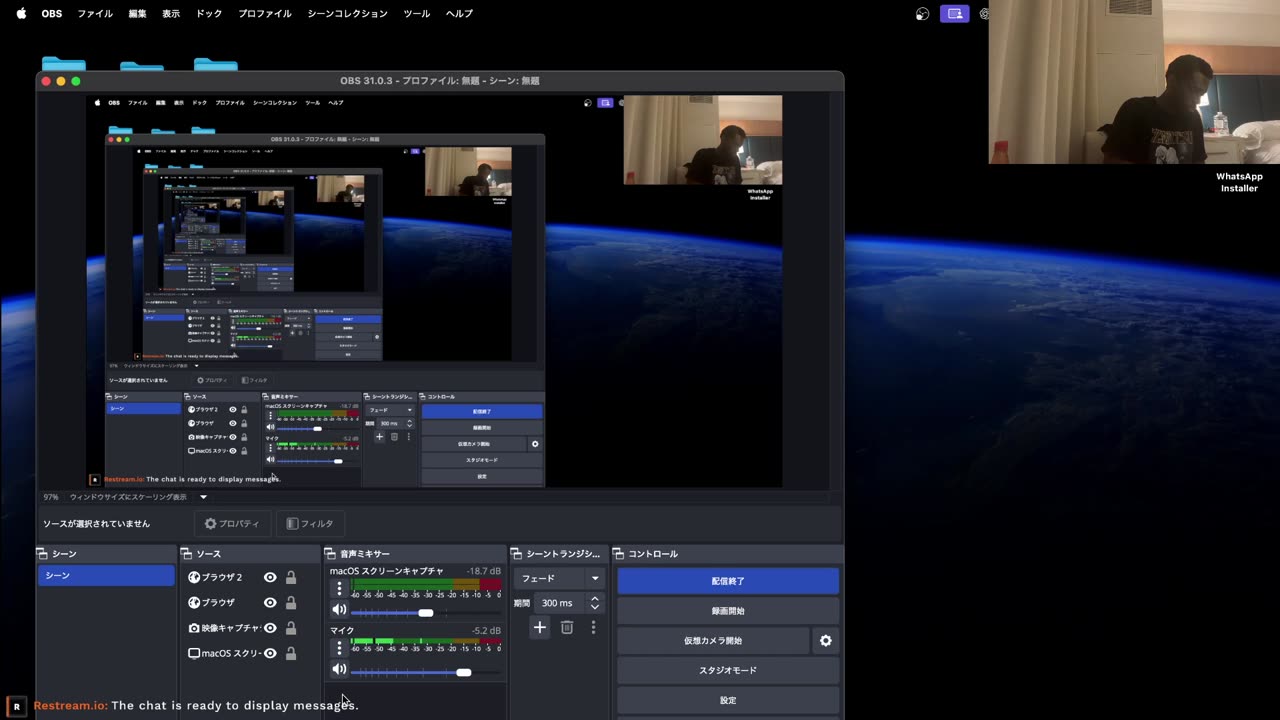This screenshot has width=1280, height=720.
Task: Hide the ブラウザ source with its eye icon
Action: pos(270,602)
